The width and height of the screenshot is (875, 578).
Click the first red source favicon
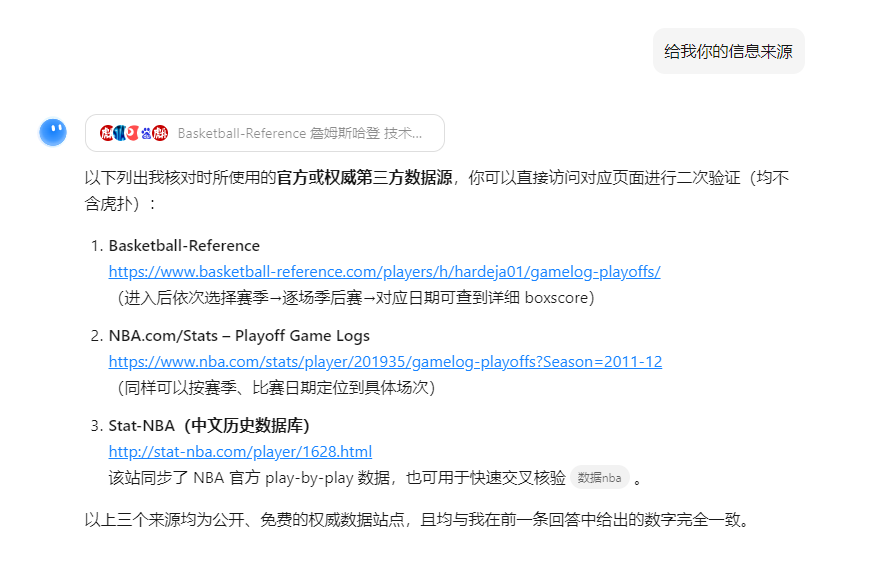(107, 133)
